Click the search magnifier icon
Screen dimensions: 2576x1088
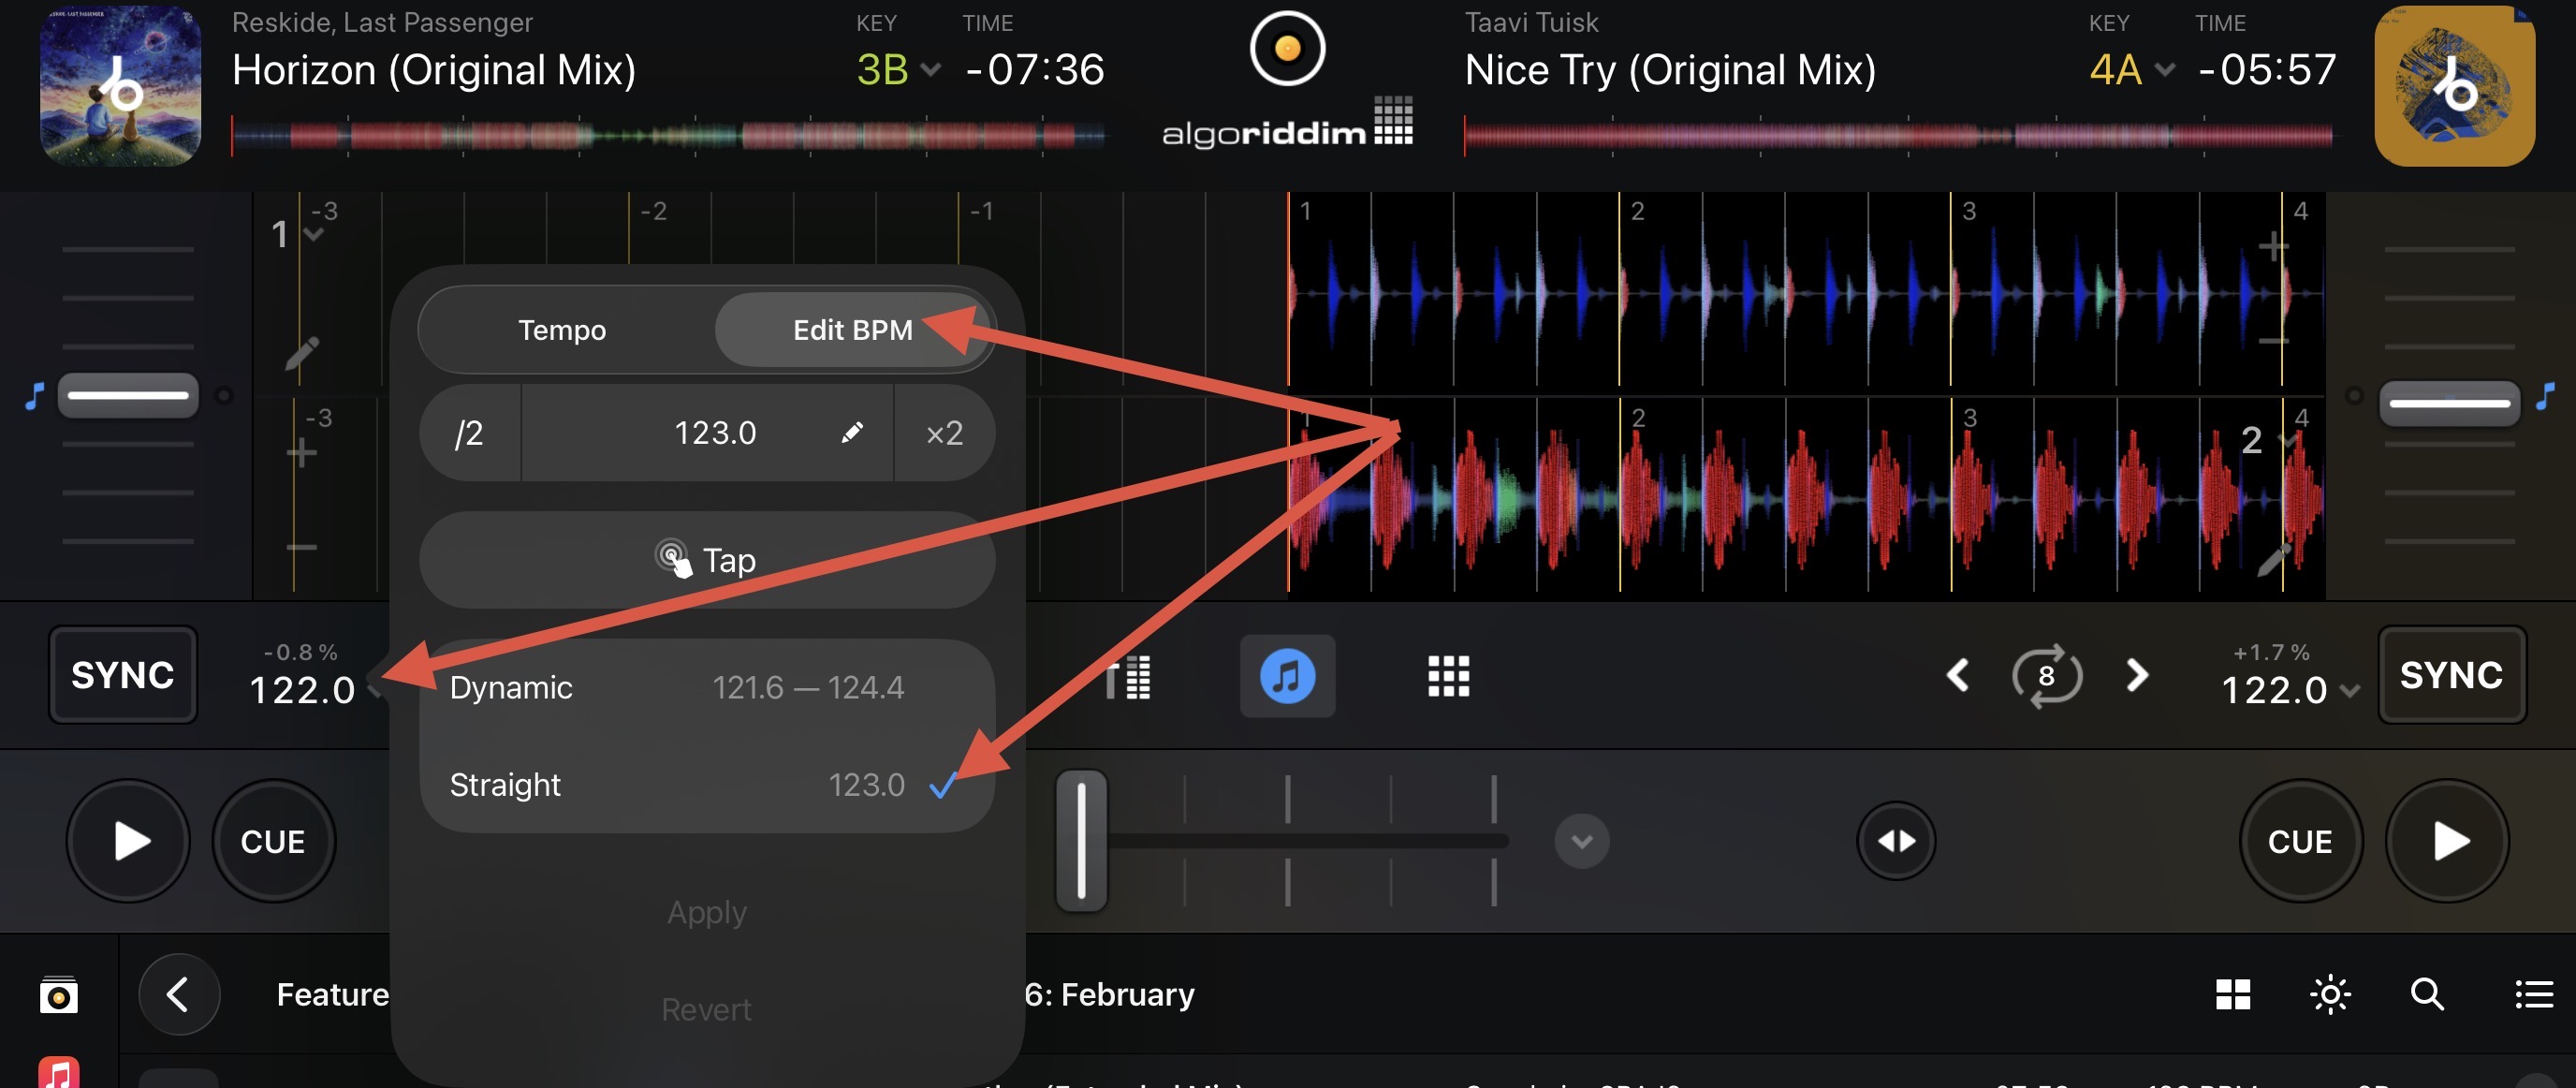[2426, 994]
